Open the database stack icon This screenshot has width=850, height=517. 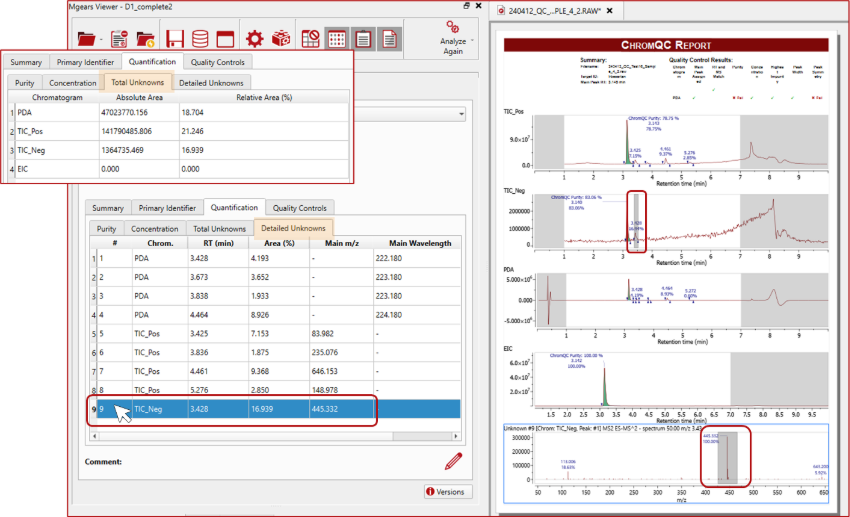click(x=200, y=40)
